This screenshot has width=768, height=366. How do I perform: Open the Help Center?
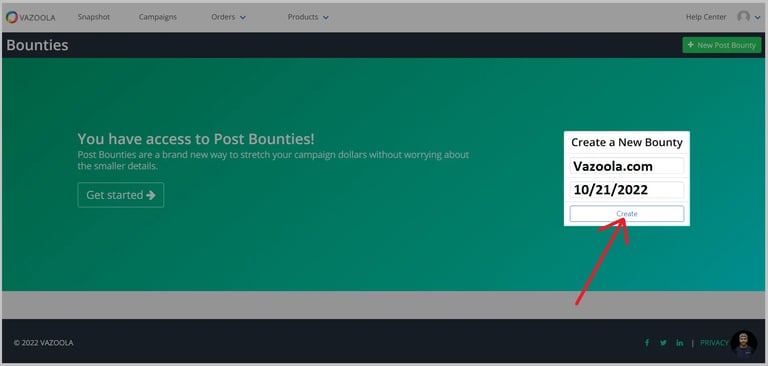[x=706, y=17]
